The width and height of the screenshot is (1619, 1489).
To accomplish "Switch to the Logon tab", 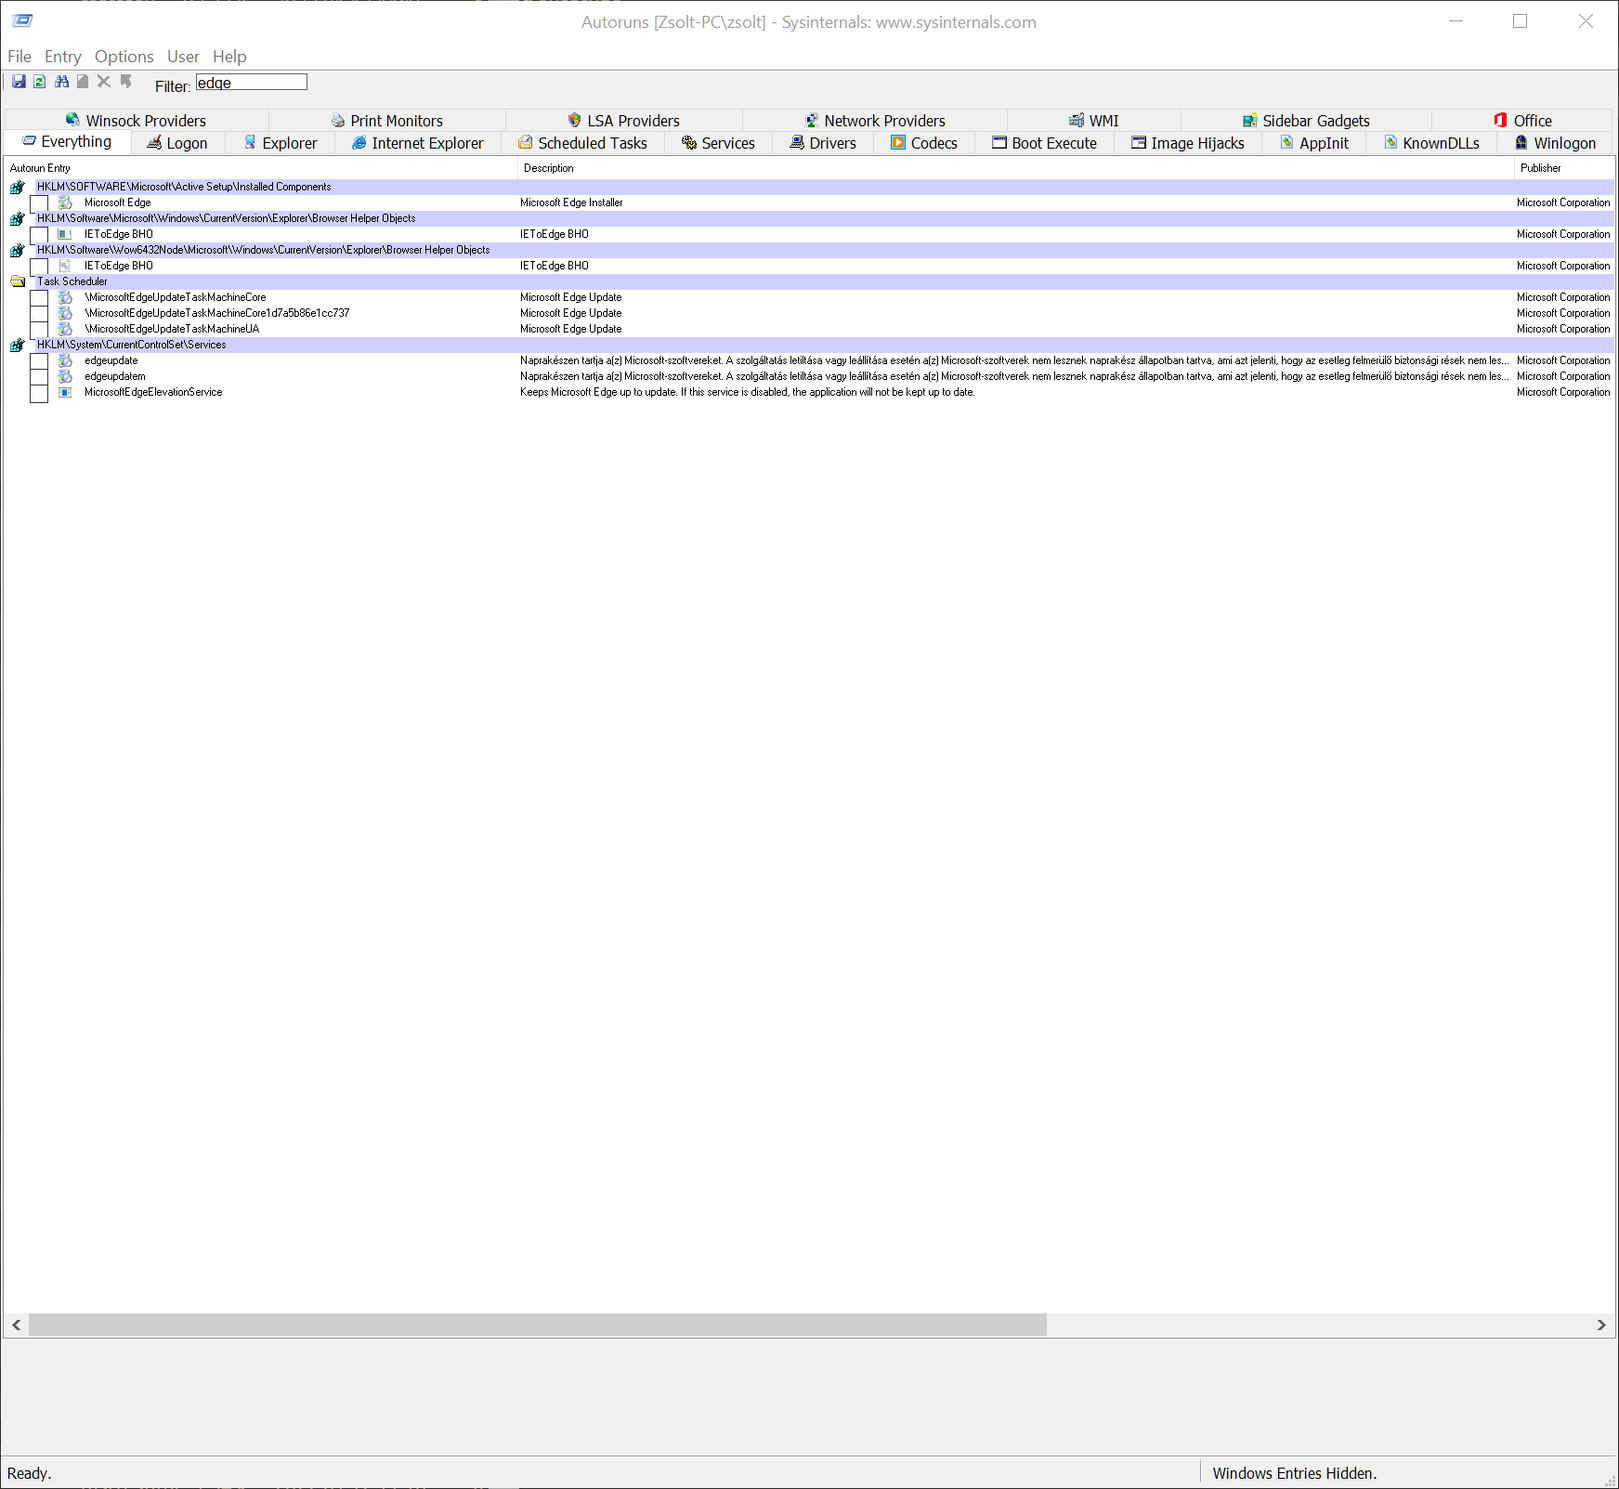I will click(x=178, y=143).
